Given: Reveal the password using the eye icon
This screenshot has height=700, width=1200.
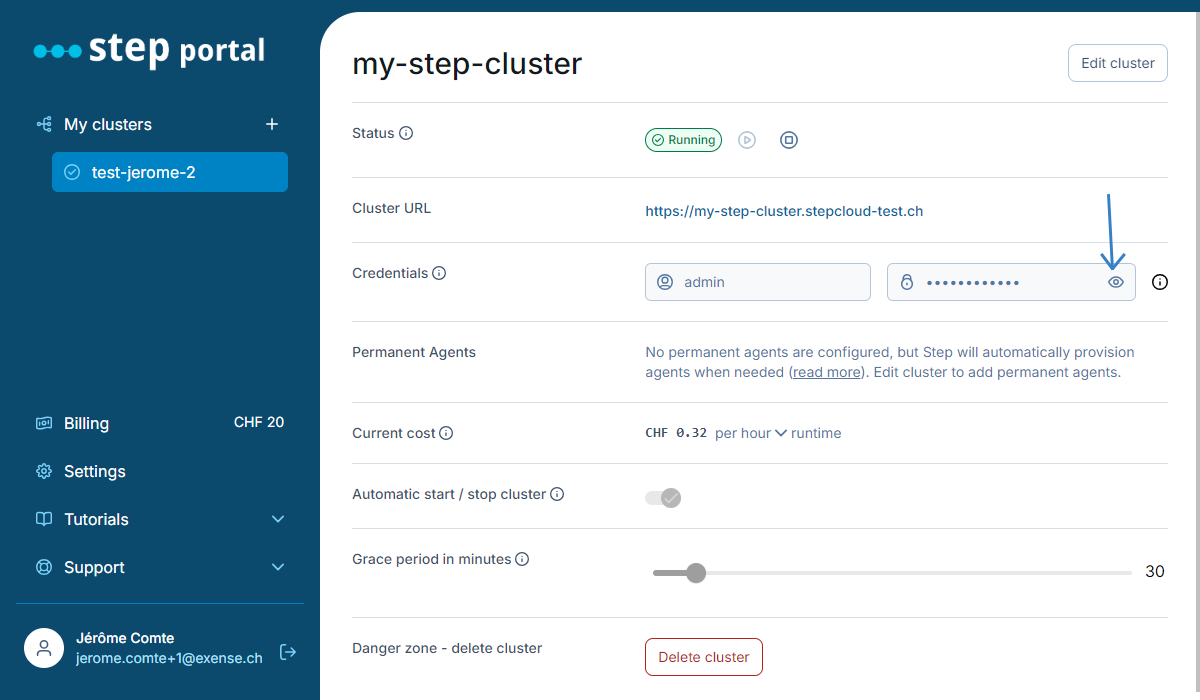Looking at the screenshot, I should (1116, 282).
